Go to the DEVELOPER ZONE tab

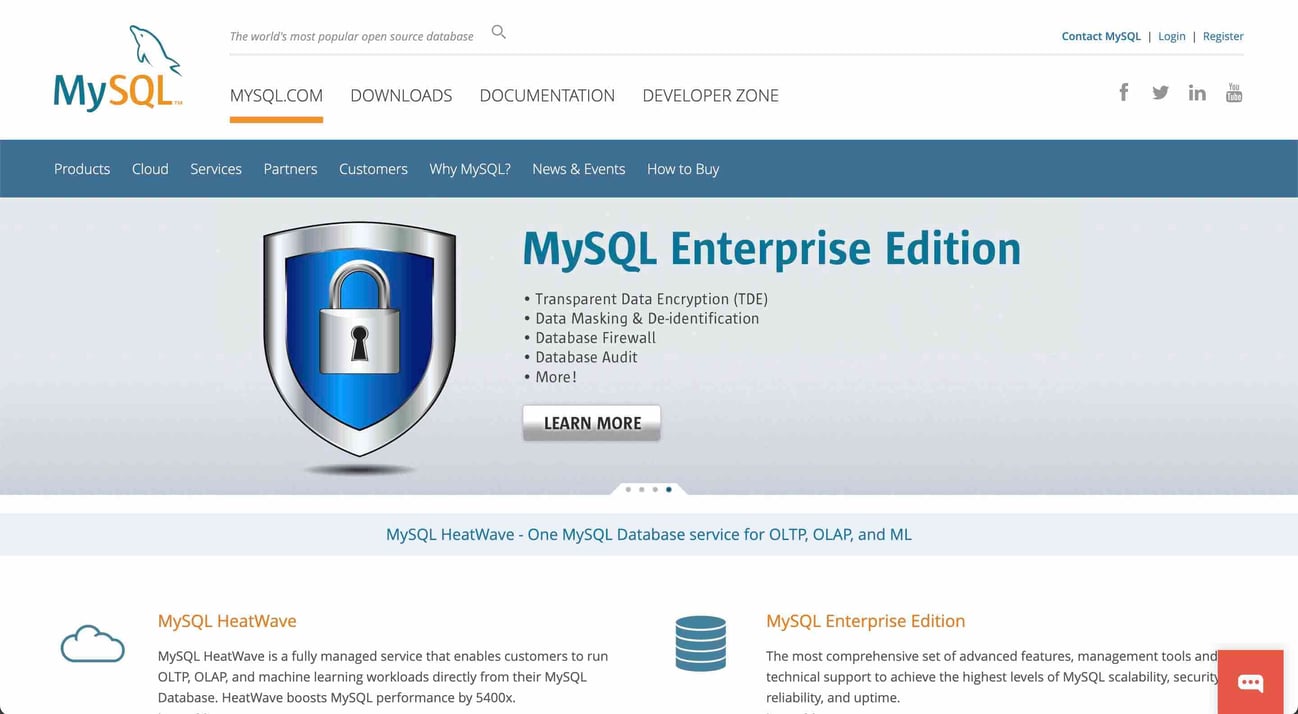[x=710, y=96]
